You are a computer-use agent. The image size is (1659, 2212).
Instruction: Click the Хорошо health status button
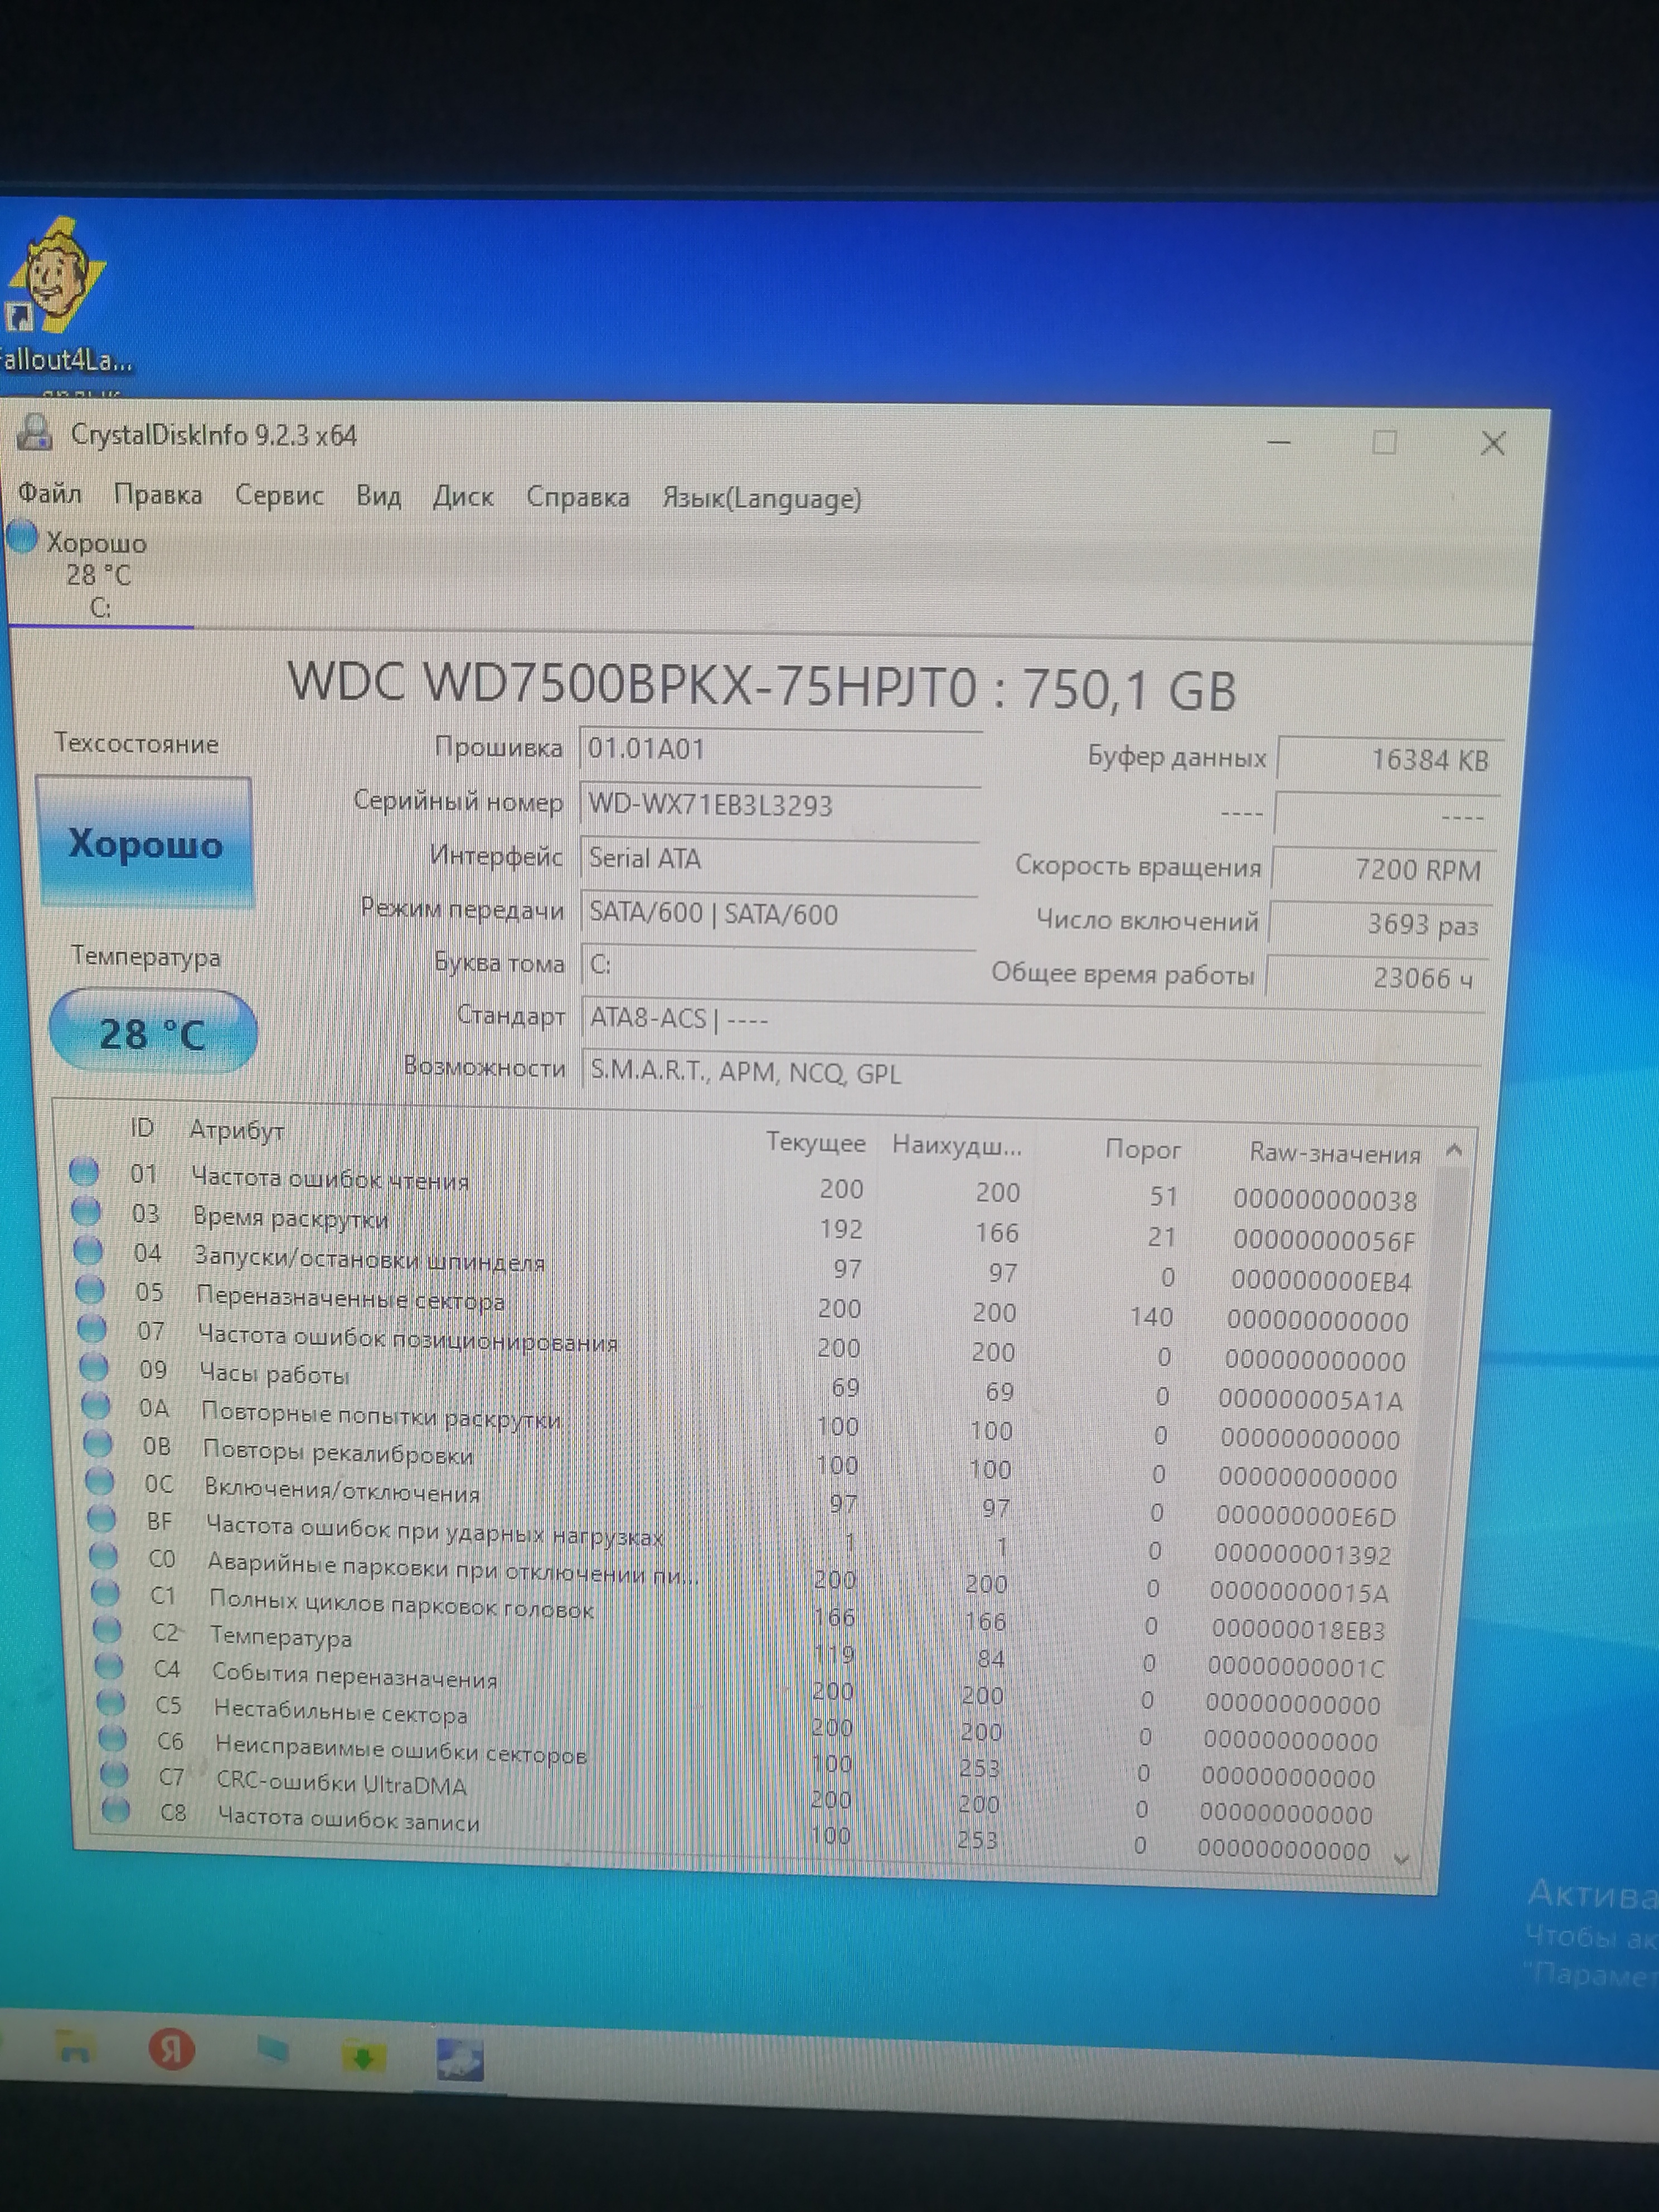146,843
